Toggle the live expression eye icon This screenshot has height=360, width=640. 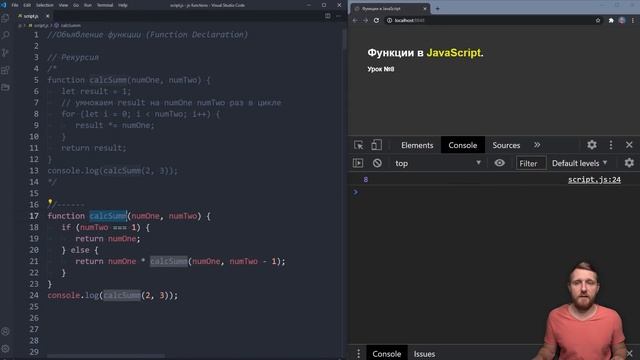[x=499, y=163]
